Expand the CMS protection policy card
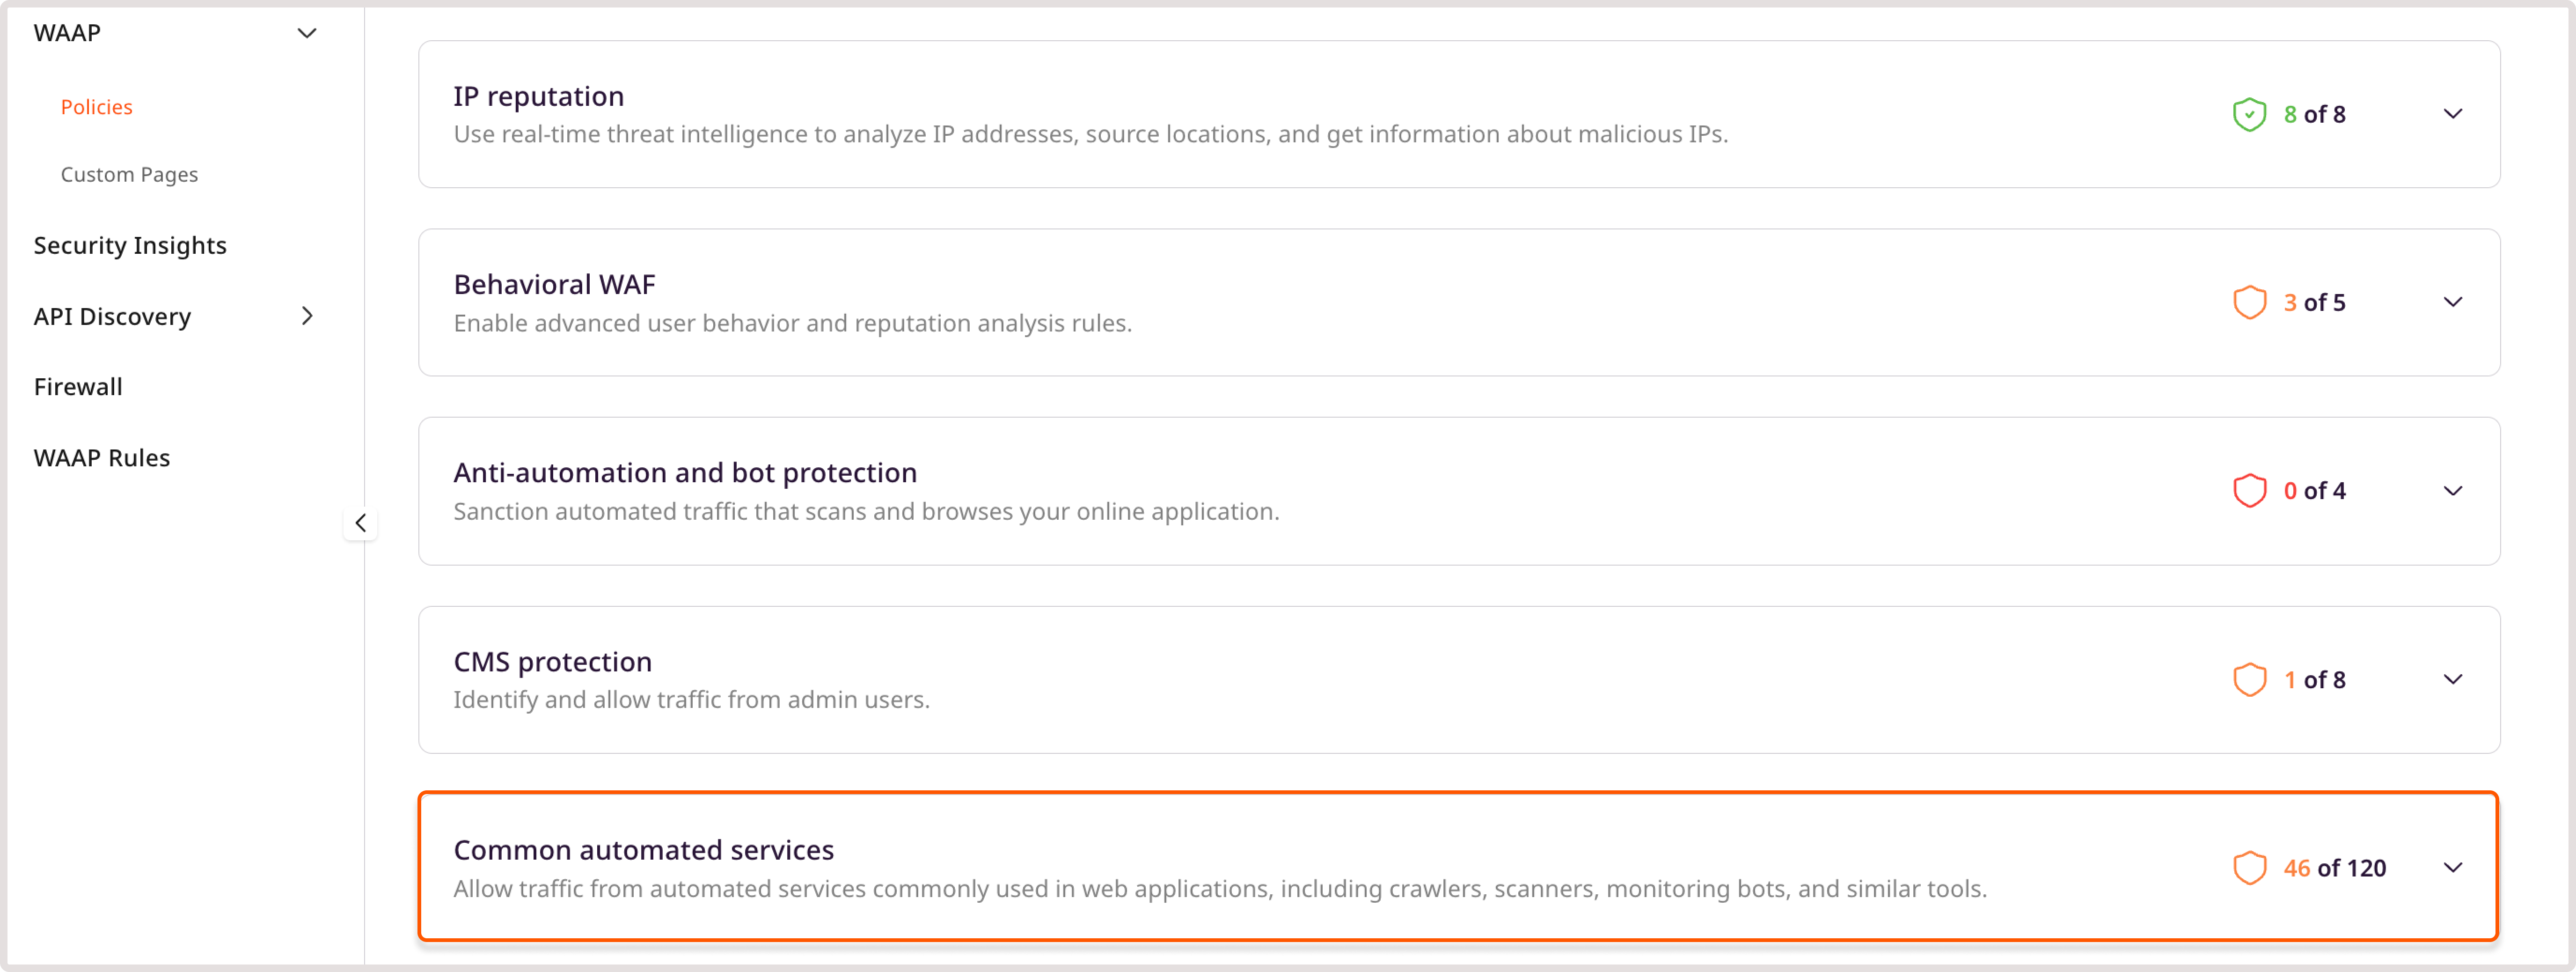The height and width of the screenshot is (972, 2576). coord(2453,679)
